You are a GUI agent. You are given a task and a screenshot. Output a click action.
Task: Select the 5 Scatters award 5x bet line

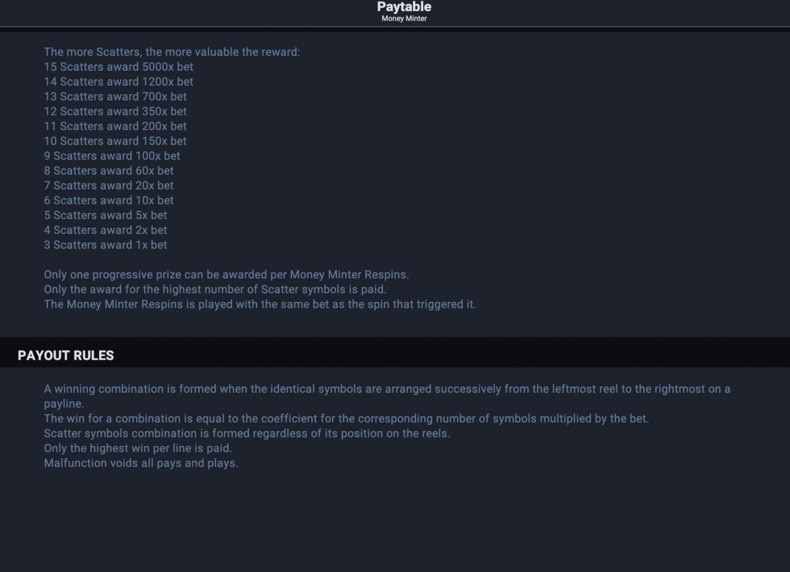point(105,215)
